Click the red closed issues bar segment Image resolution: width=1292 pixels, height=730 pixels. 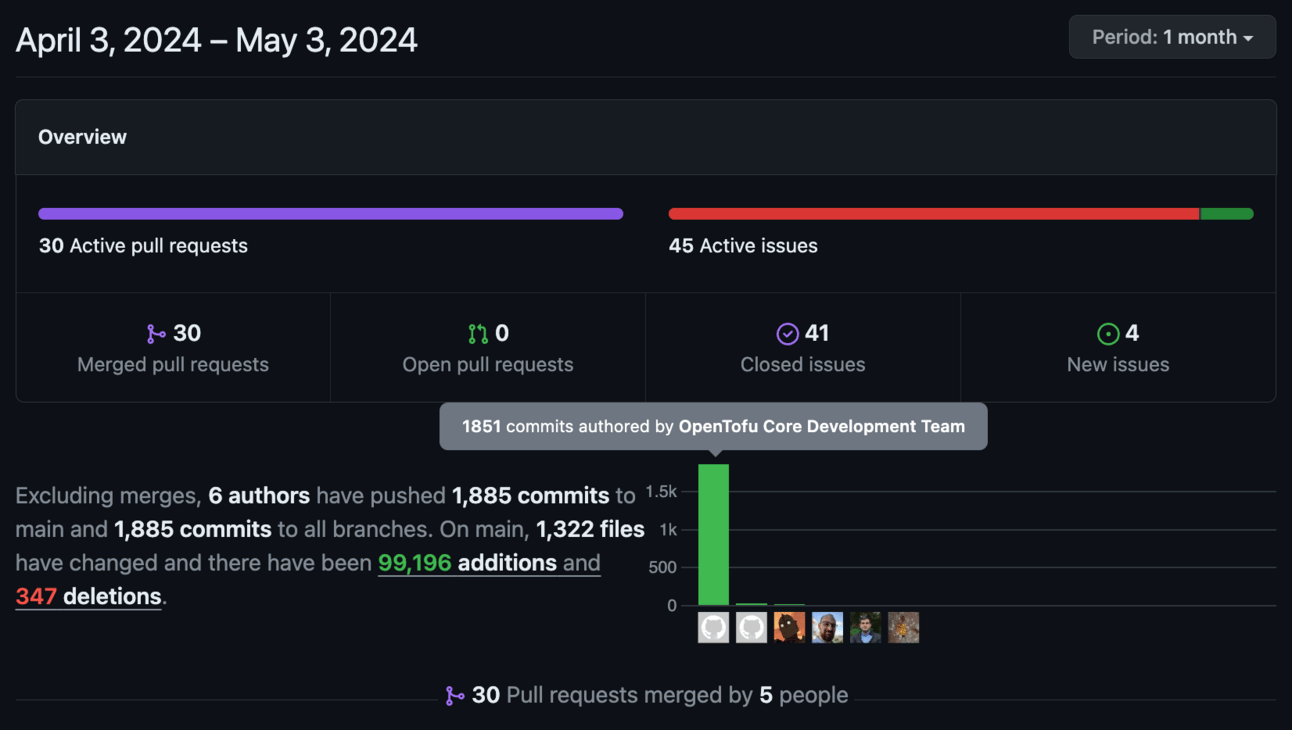[934, 214]
